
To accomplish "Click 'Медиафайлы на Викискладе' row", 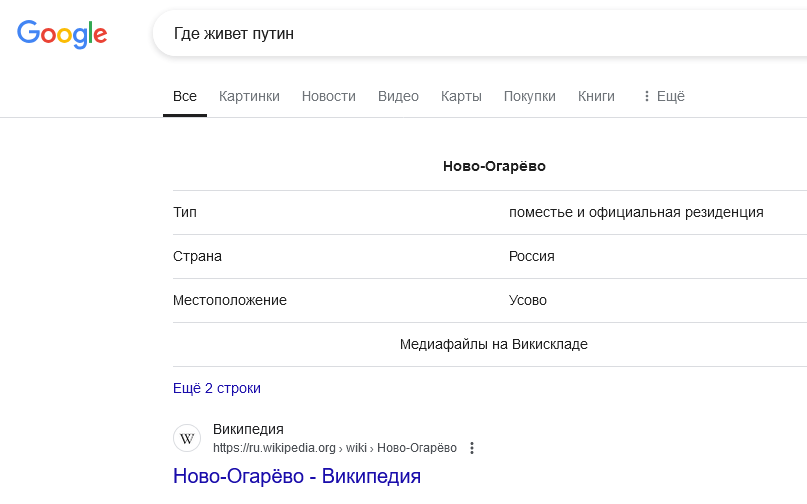I will pos(494,344).
